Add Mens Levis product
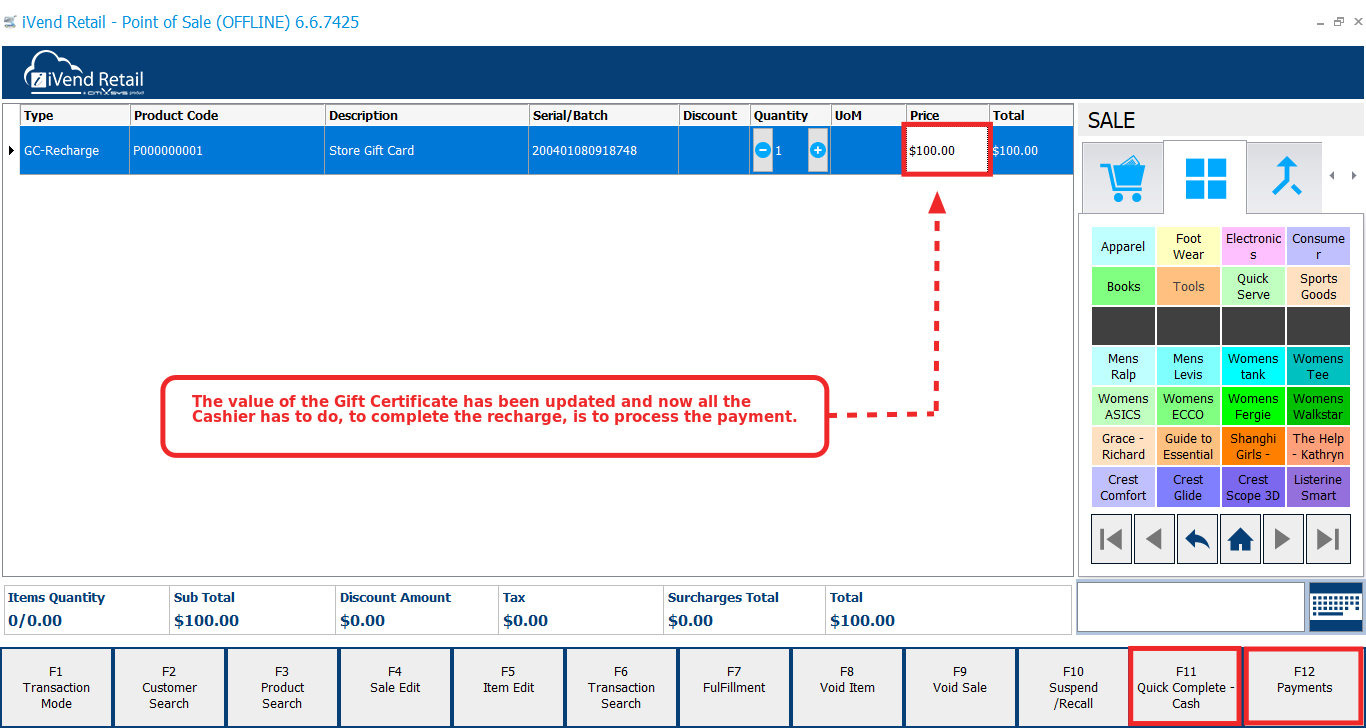Image resolution: width=1366 pixels, height=728 pixels. click(1188, 366)
